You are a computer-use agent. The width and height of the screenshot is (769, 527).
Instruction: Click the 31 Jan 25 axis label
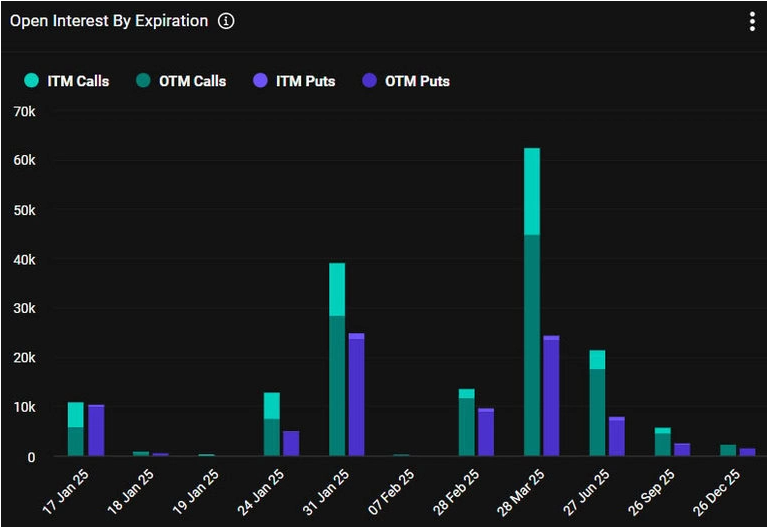(326, 492)
